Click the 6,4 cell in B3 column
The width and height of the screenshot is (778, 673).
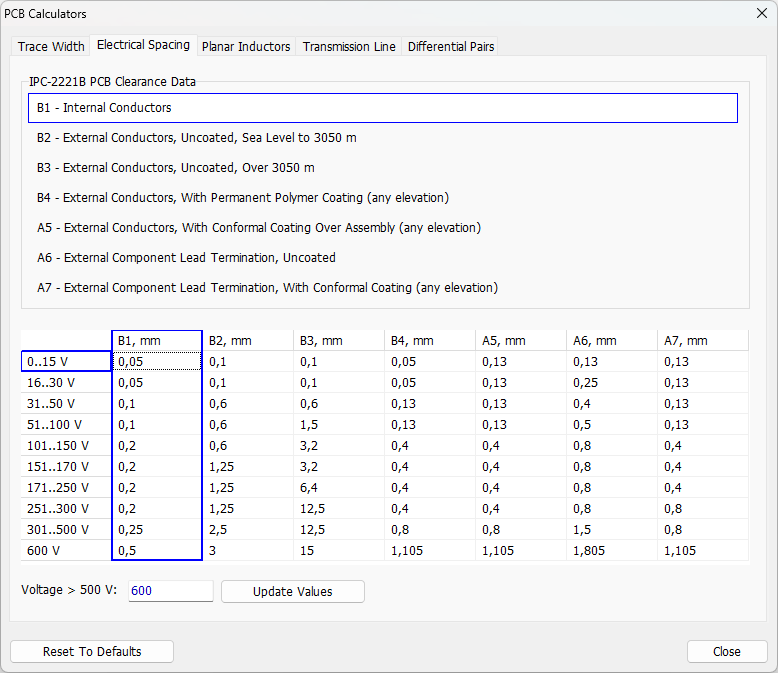pyautogui.click(x=339, y=487)
